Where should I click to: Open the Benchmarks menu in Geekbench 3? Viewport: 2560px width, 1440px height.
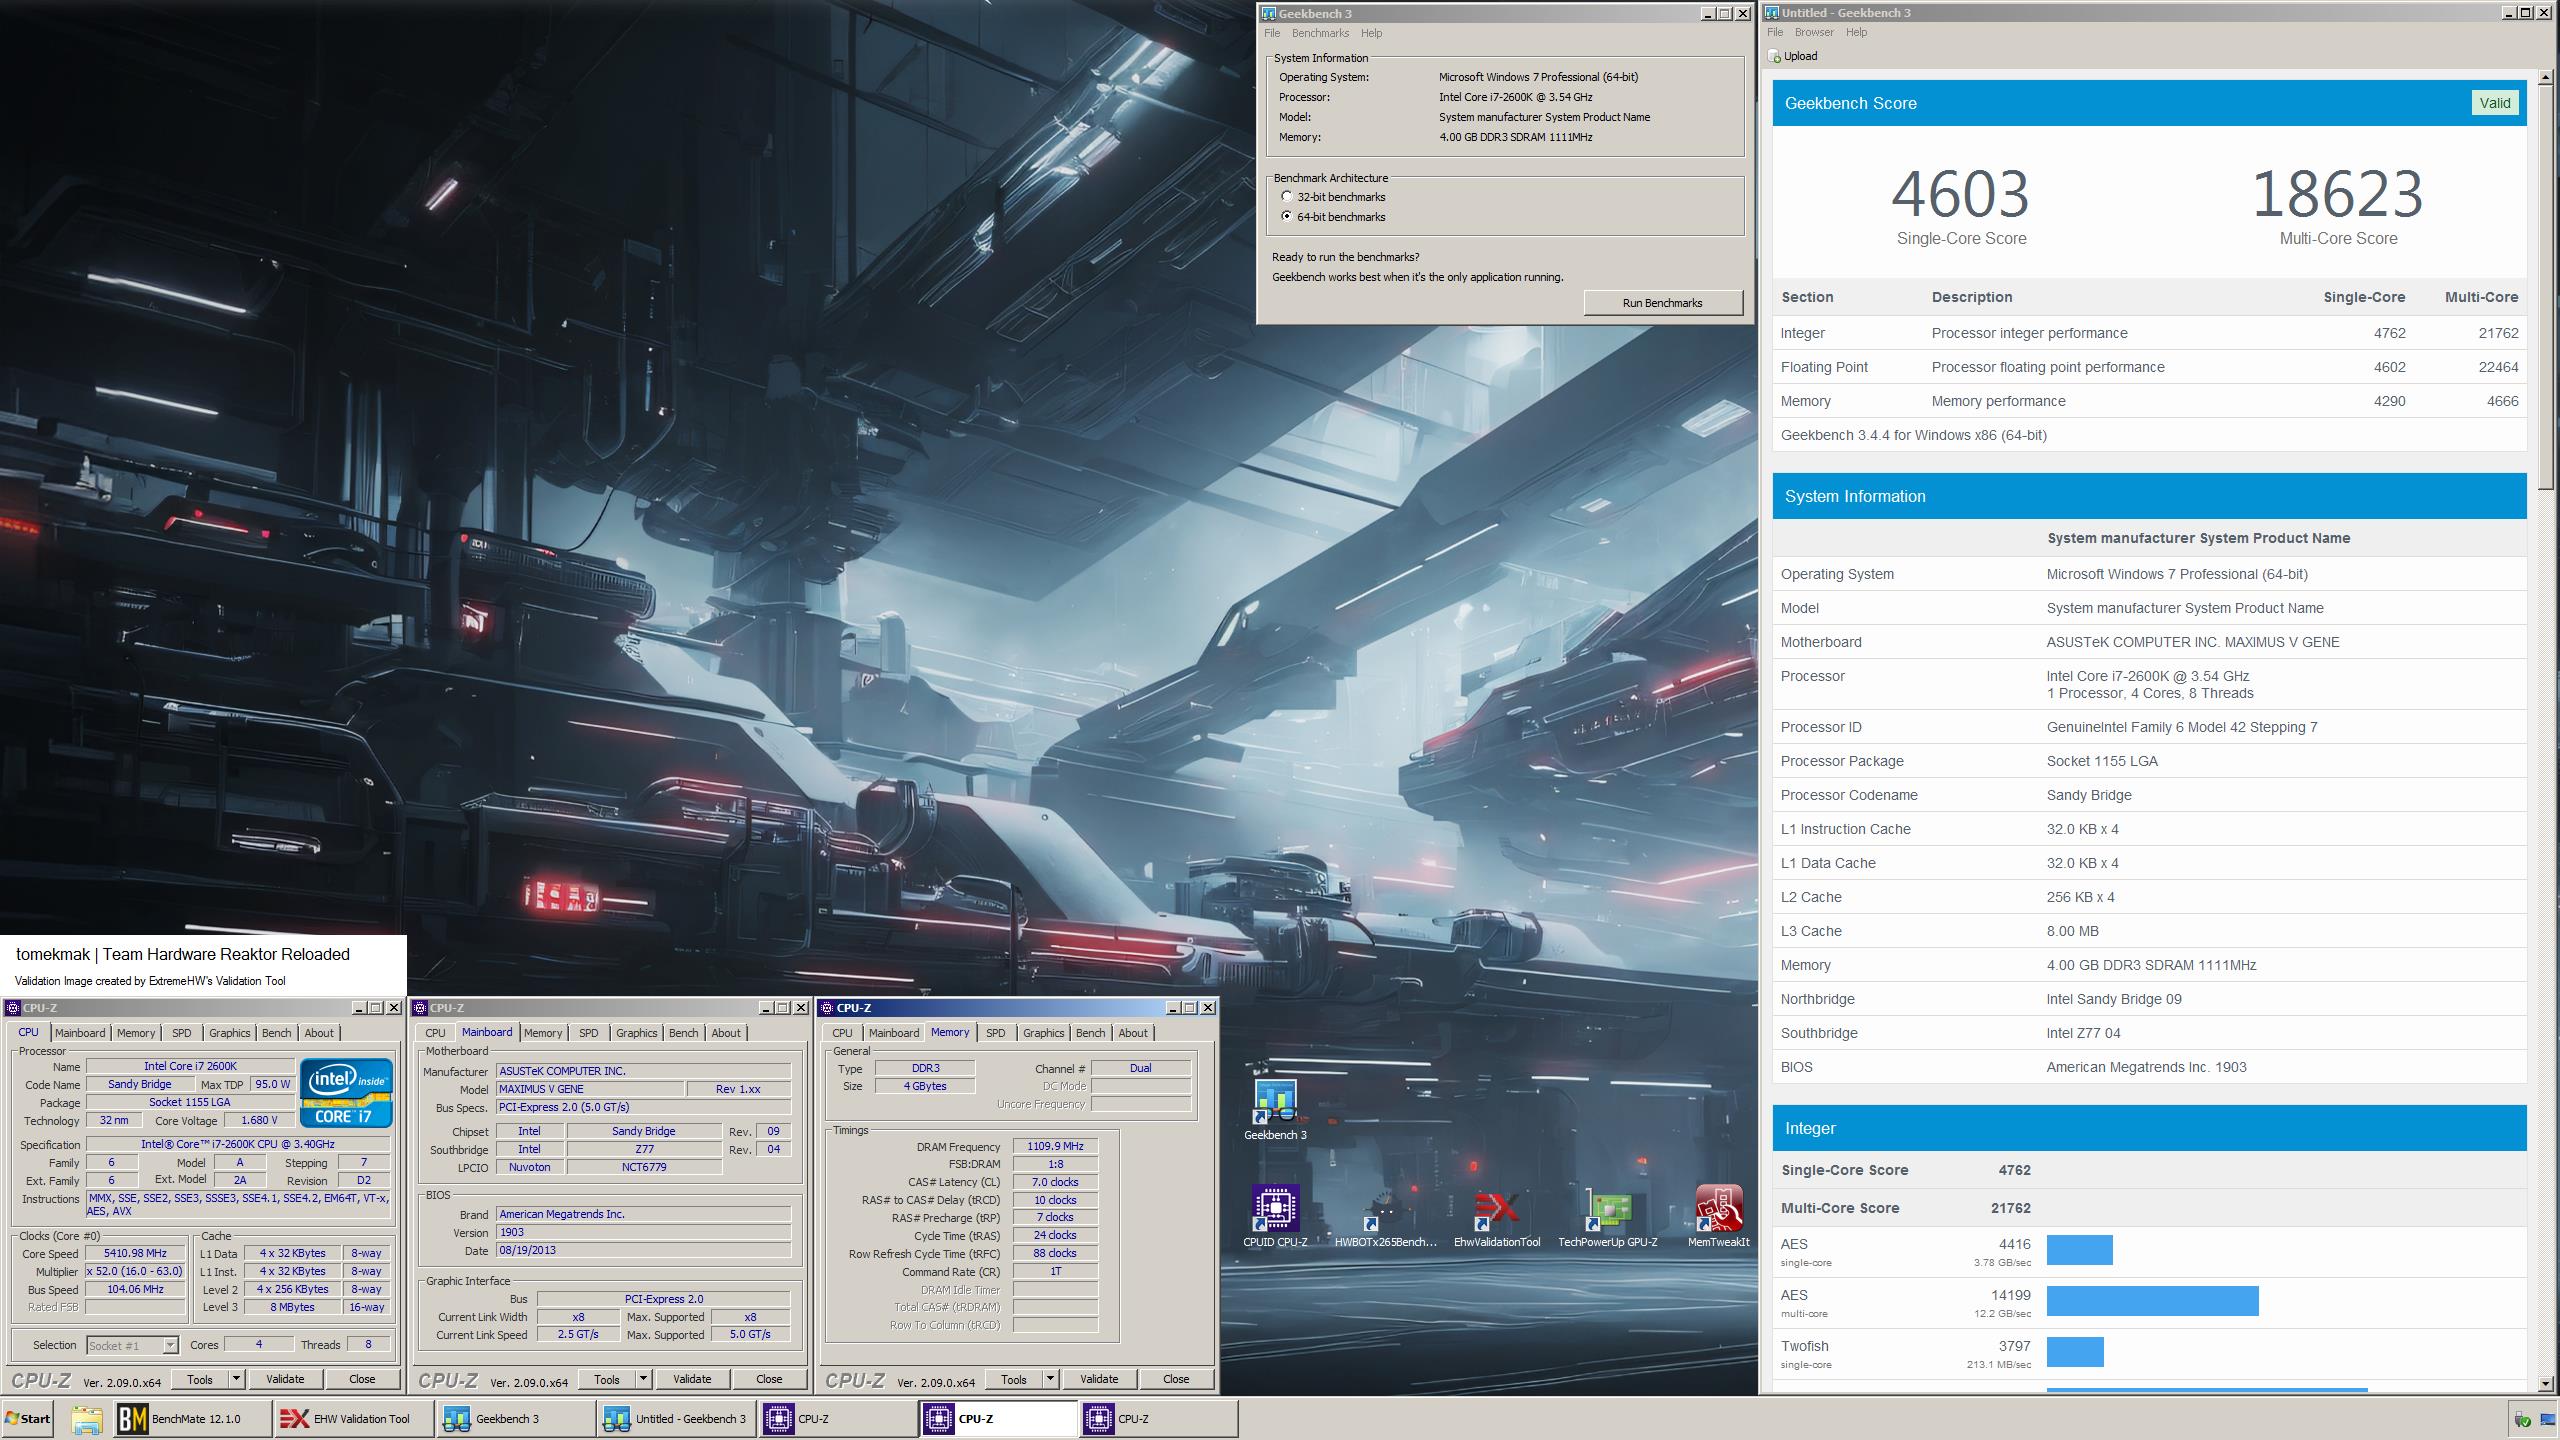(x=1320, y=33)
